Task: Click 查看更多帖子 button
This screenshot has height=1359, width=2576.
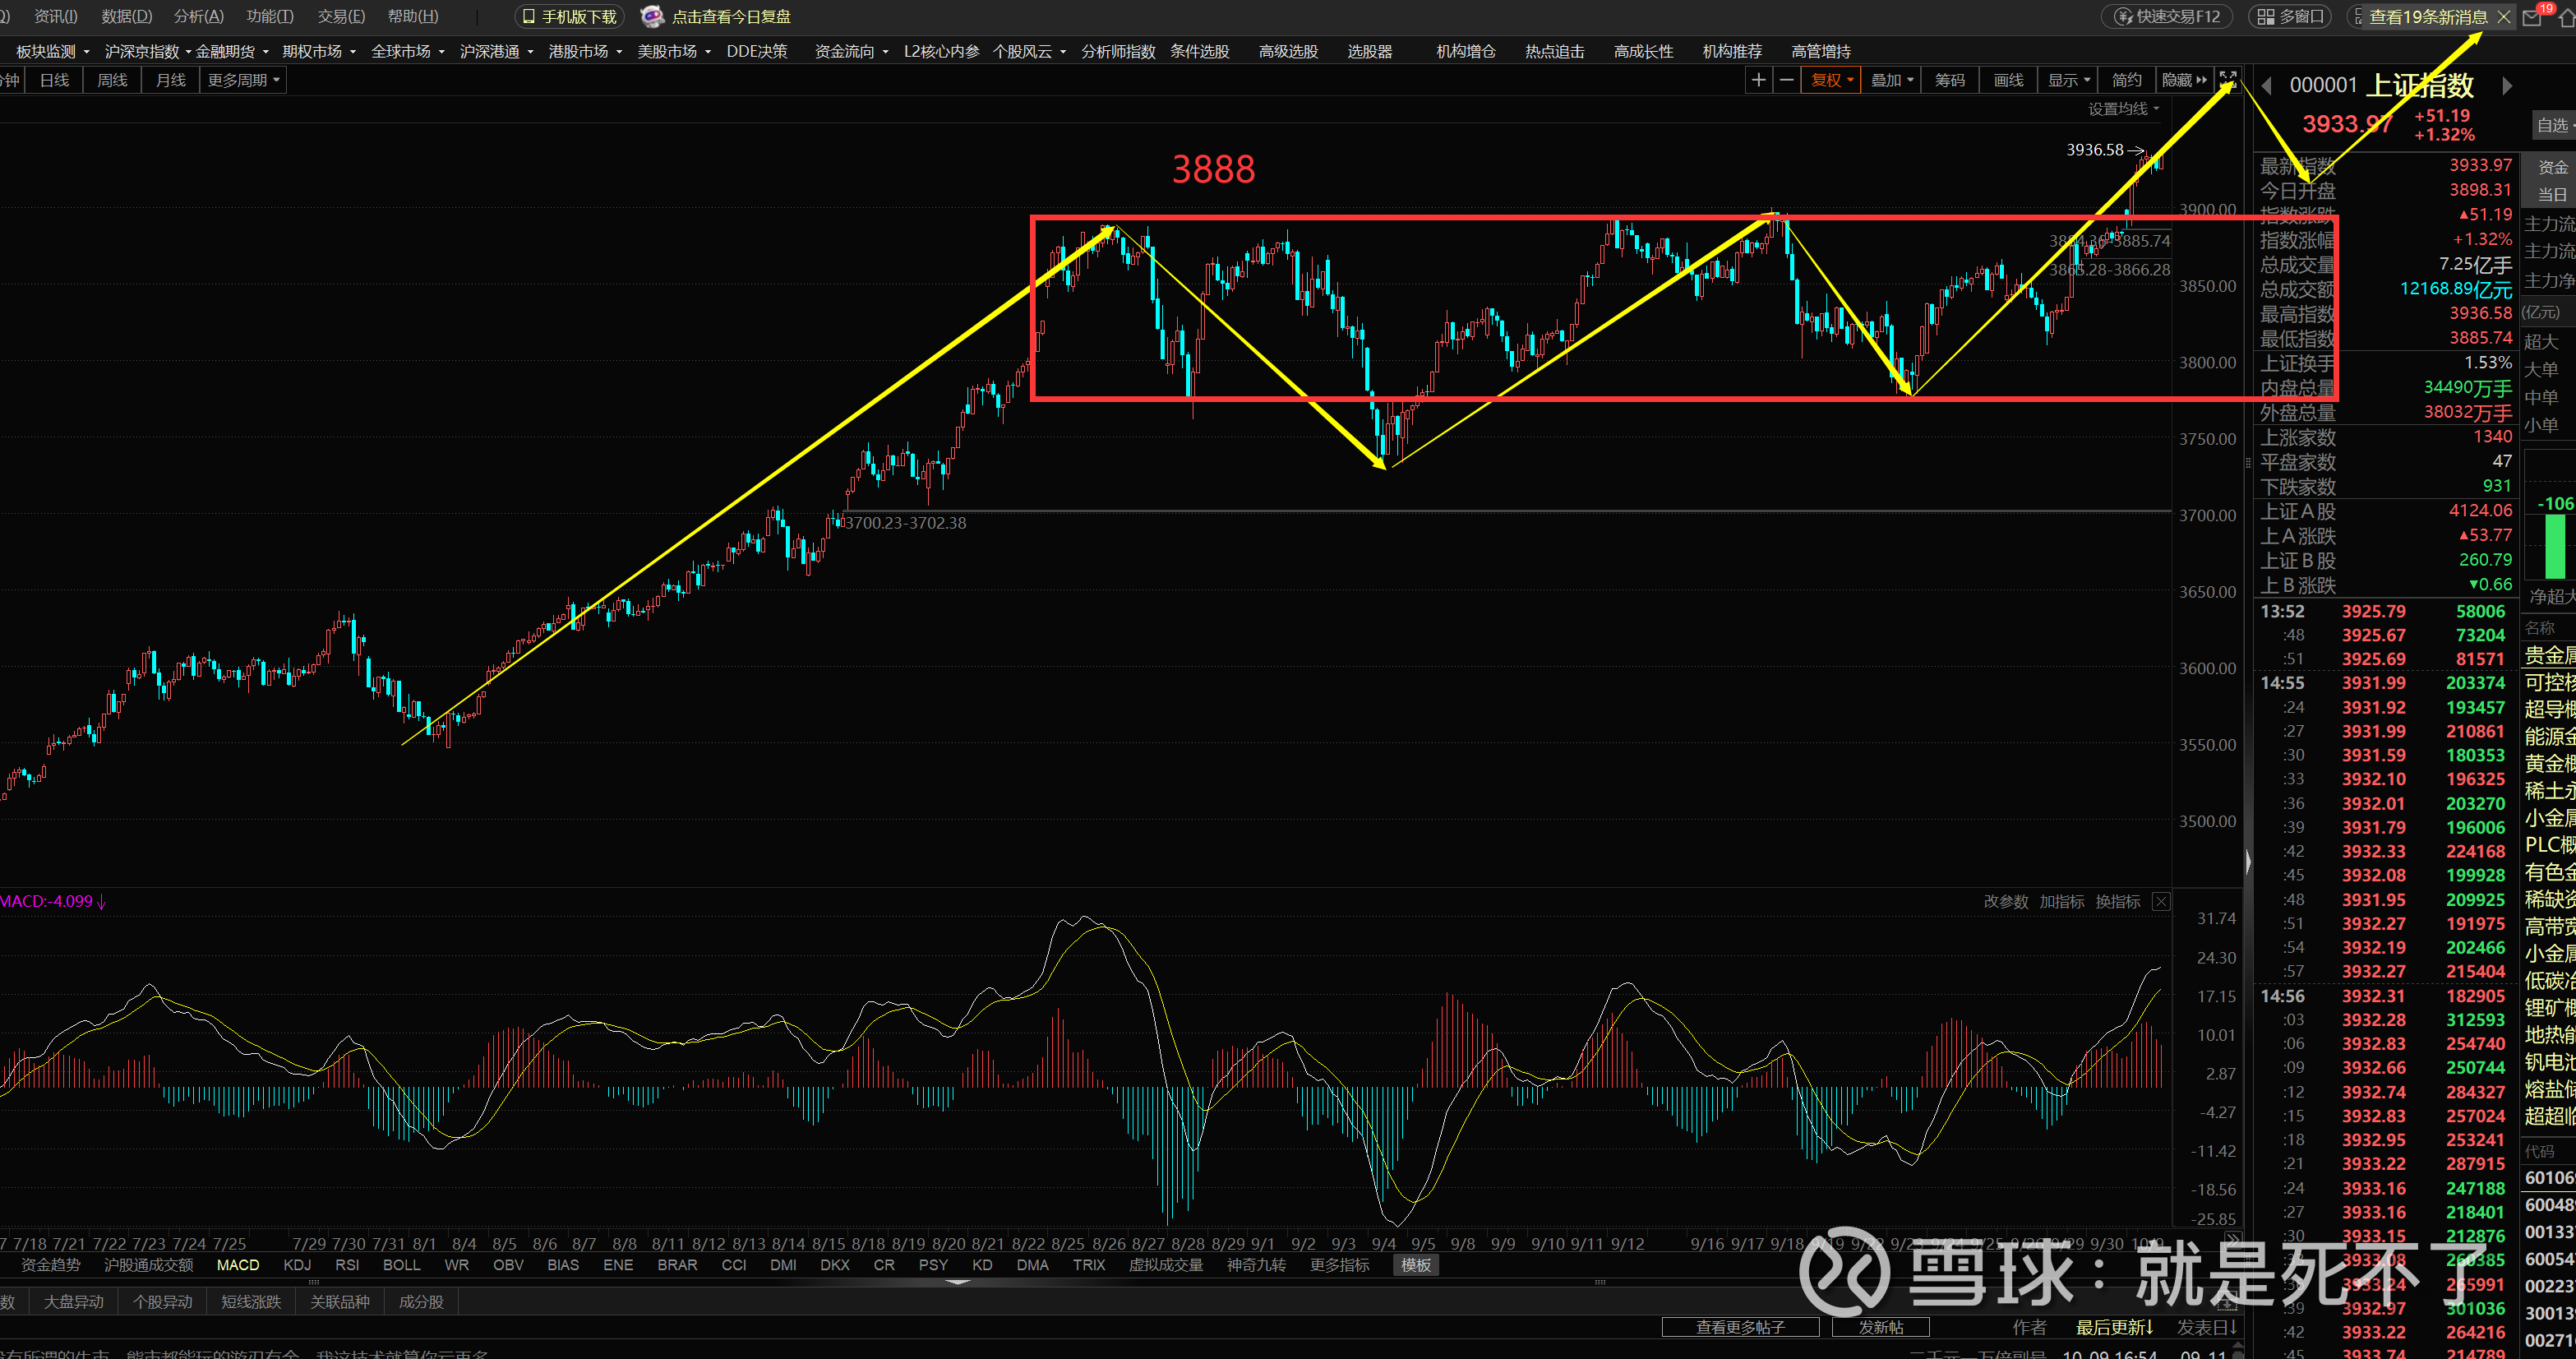Action: point(1739,1327)
